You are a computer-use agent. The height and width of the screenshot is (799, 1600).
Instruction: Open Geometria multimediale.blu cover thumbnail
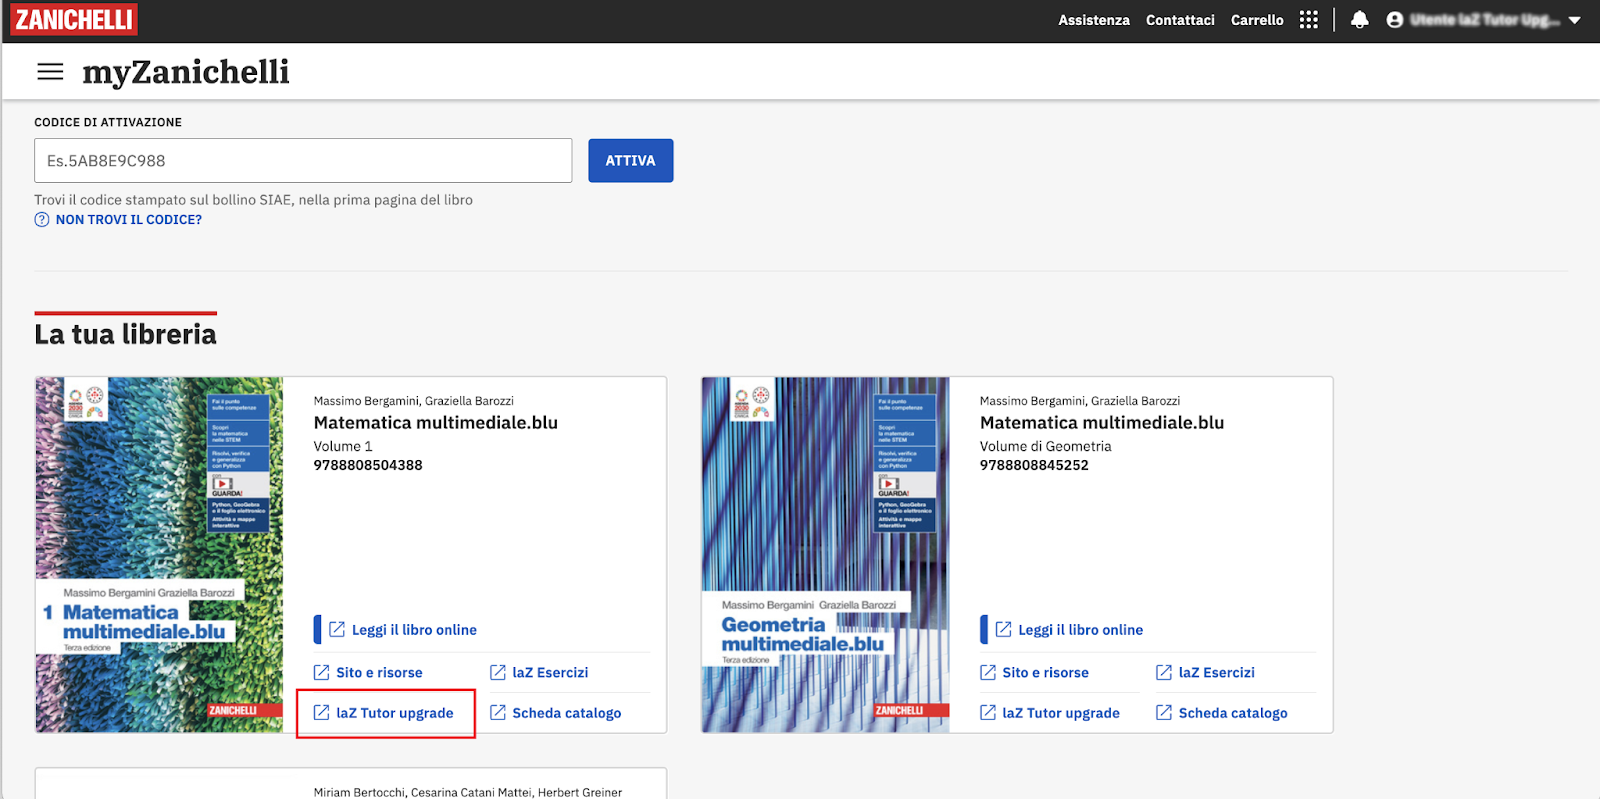[825, 555]
